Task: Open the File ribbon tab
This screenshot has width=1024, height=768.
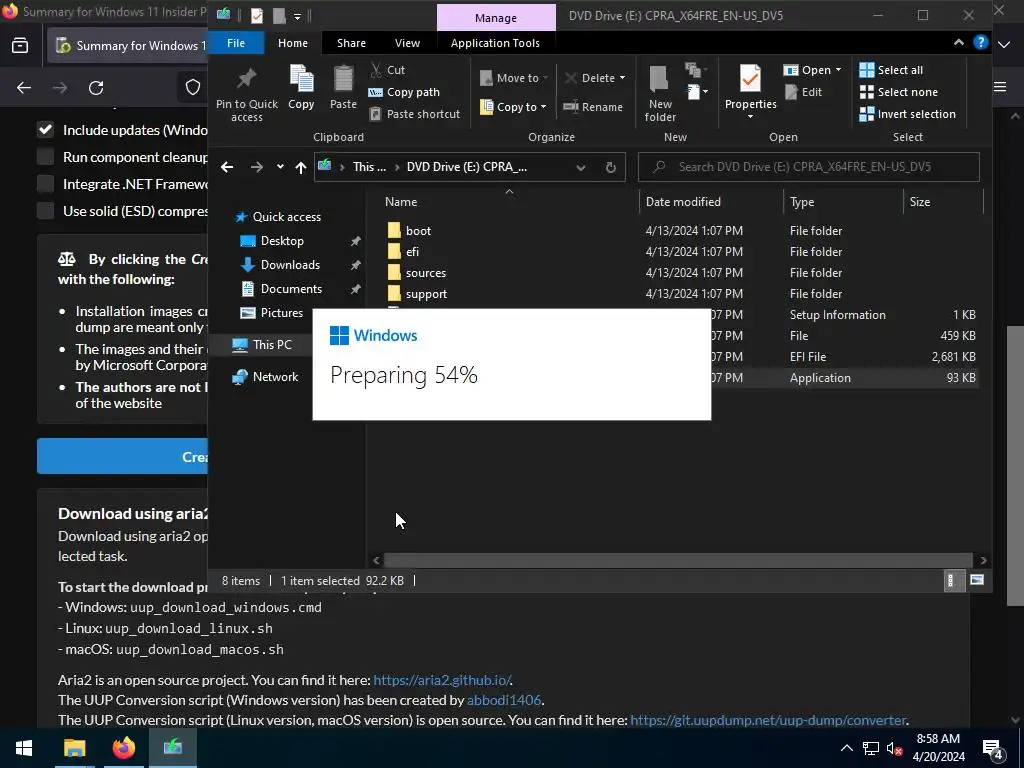Action: pyautogui.click(x=236, y=43)
